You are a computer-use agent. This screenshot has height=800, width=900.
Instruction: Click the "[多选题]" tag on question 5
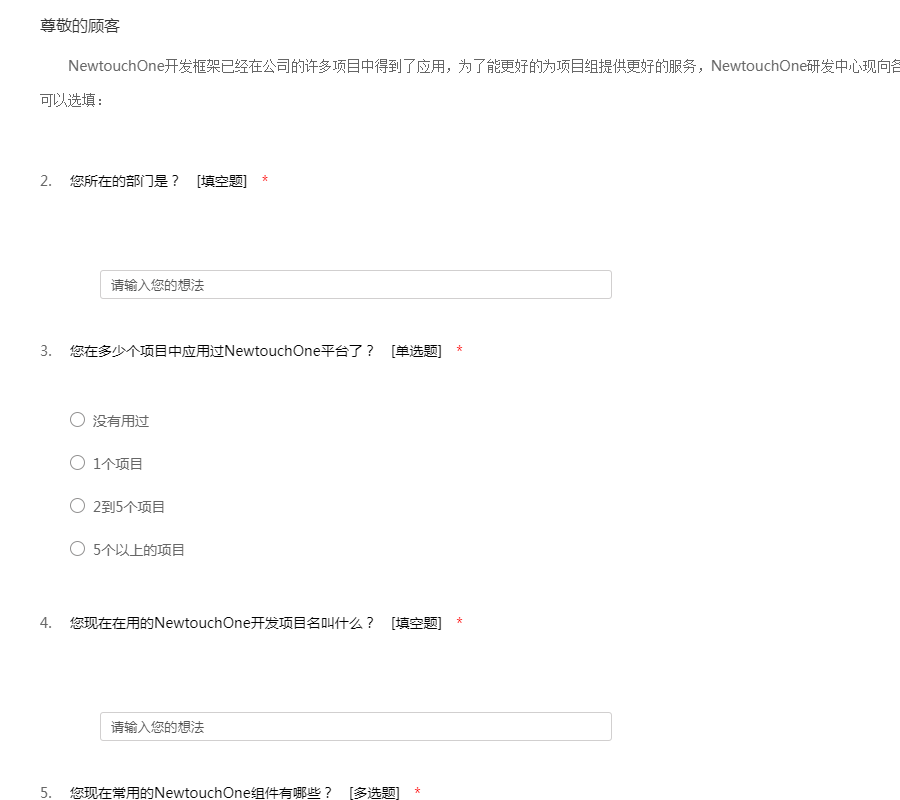(374, 793)
